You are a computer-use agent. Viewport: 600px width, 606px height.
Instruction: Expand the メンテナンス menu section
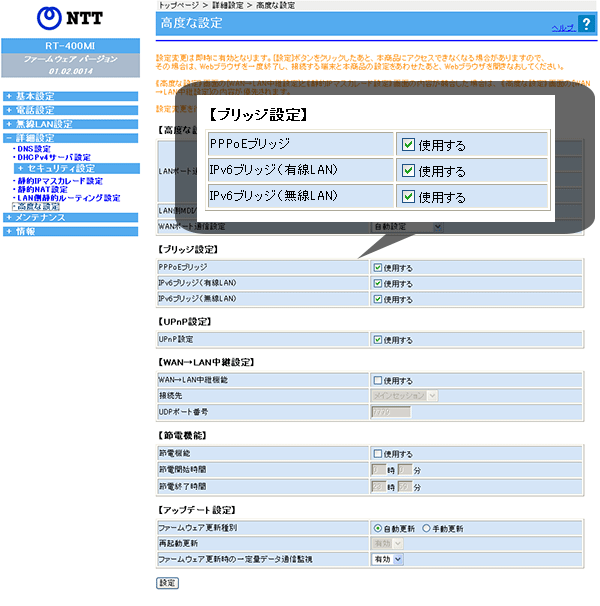click(x=70, y=218)
